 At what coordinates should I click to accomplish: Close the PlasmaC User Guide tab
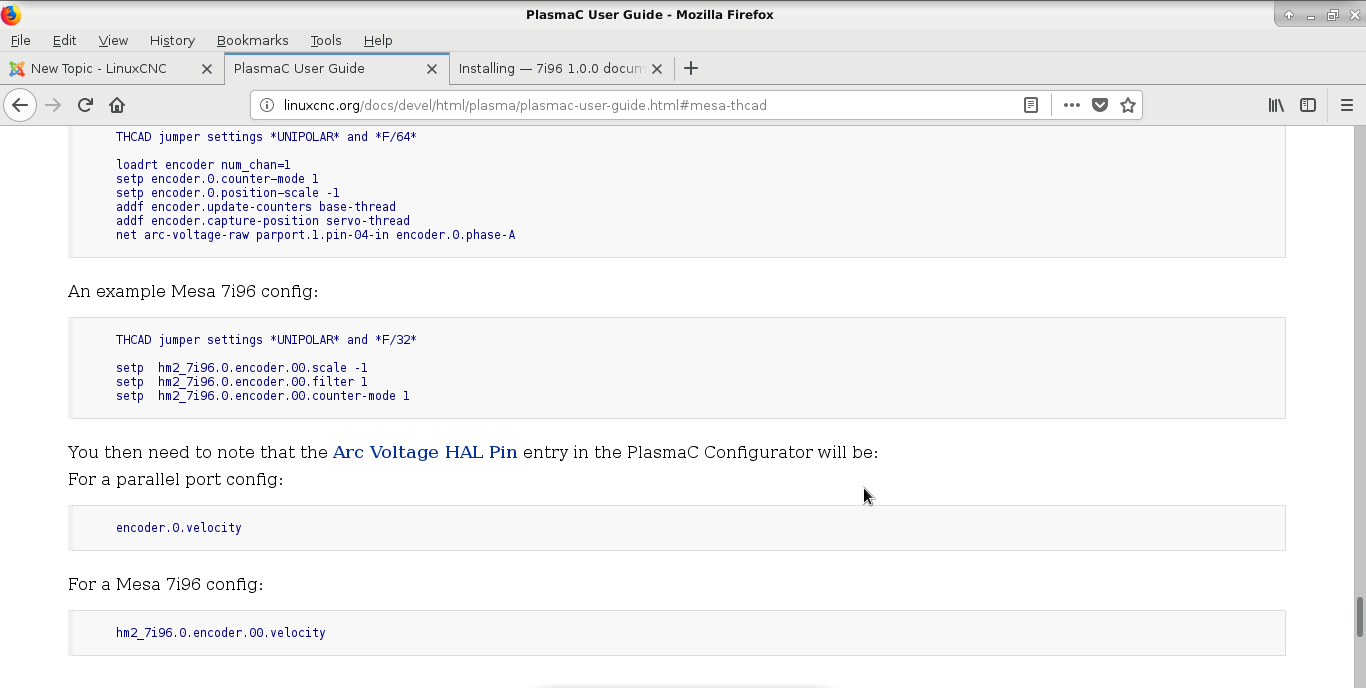pyautogui.click(x=432, y=69)
